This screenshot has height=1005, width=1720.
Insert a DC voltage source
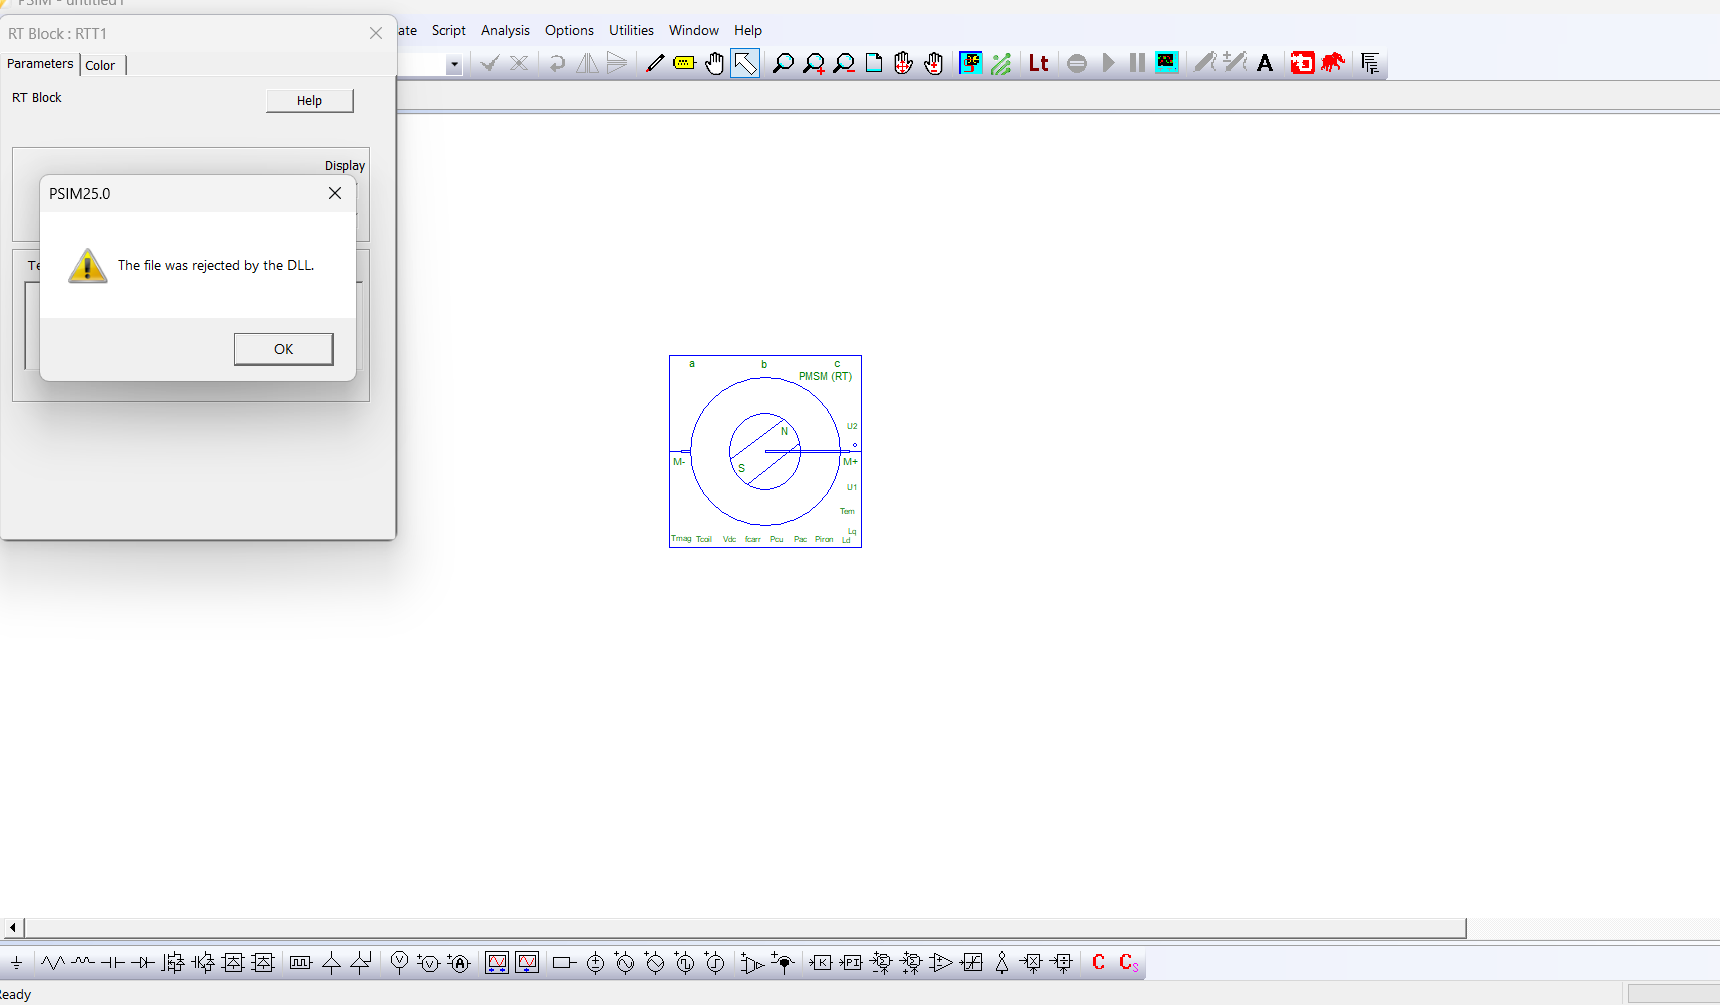(595, 963)
